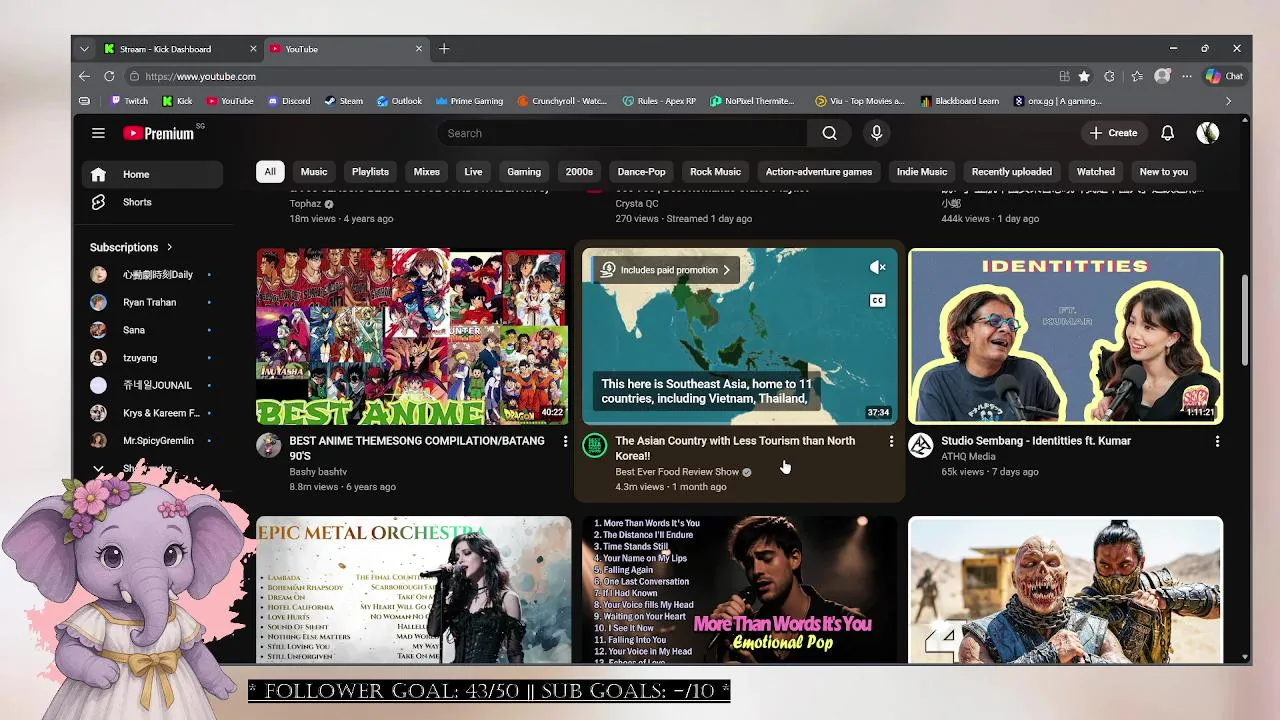Image resolution: width=1280 pixels, height=720 pixels.
Task: Open More Than Words It's You thumbnail
Action: [740, 590]
